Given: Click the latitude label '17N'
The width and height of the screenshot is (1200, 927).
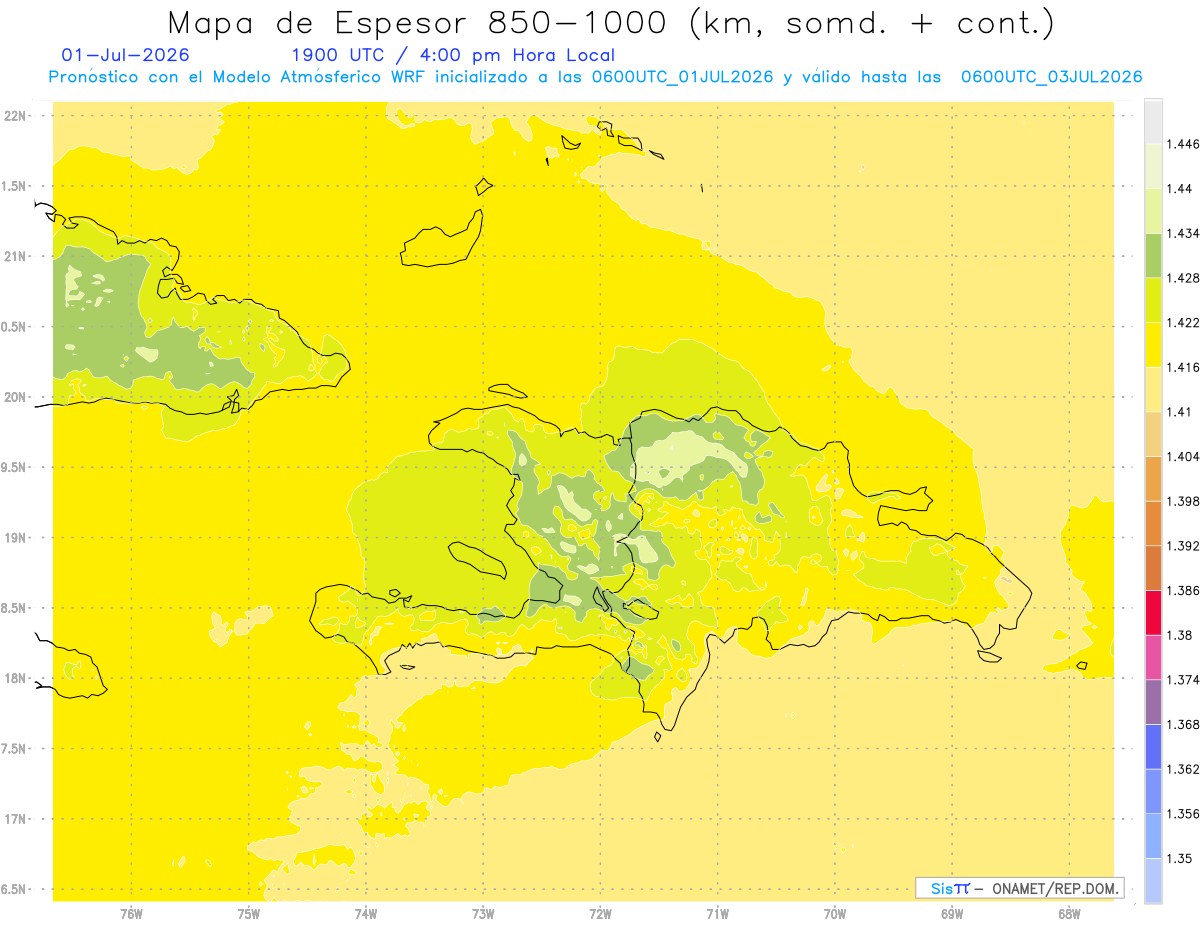Looking at the screenshot, I should coord(15,819).
